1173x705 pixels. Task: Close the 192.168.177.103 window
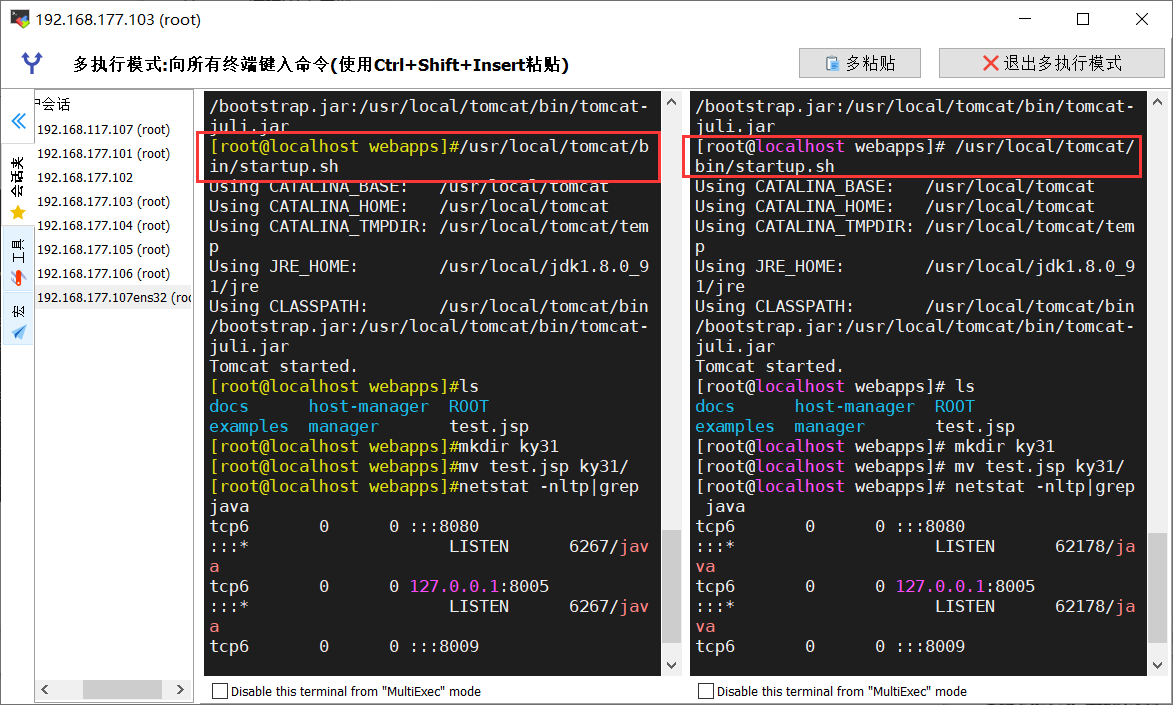click(1142, 19)
